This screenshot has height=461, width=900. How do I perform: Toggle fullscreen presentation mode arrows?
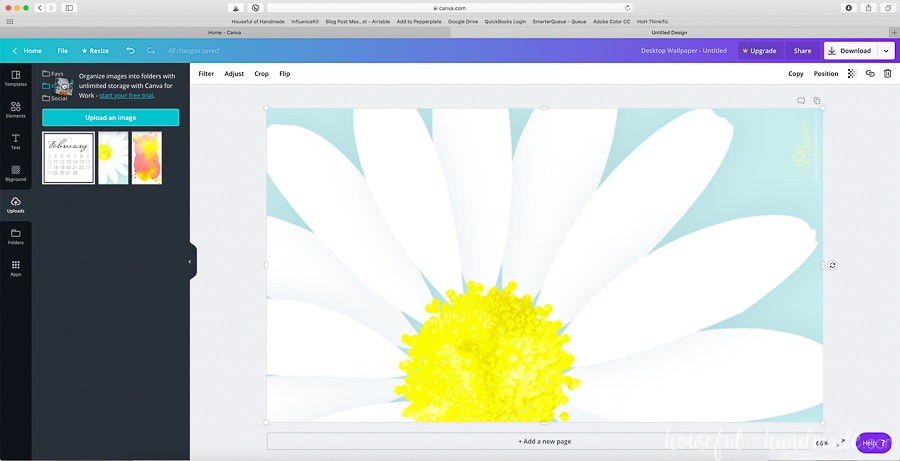coord(840,442)
